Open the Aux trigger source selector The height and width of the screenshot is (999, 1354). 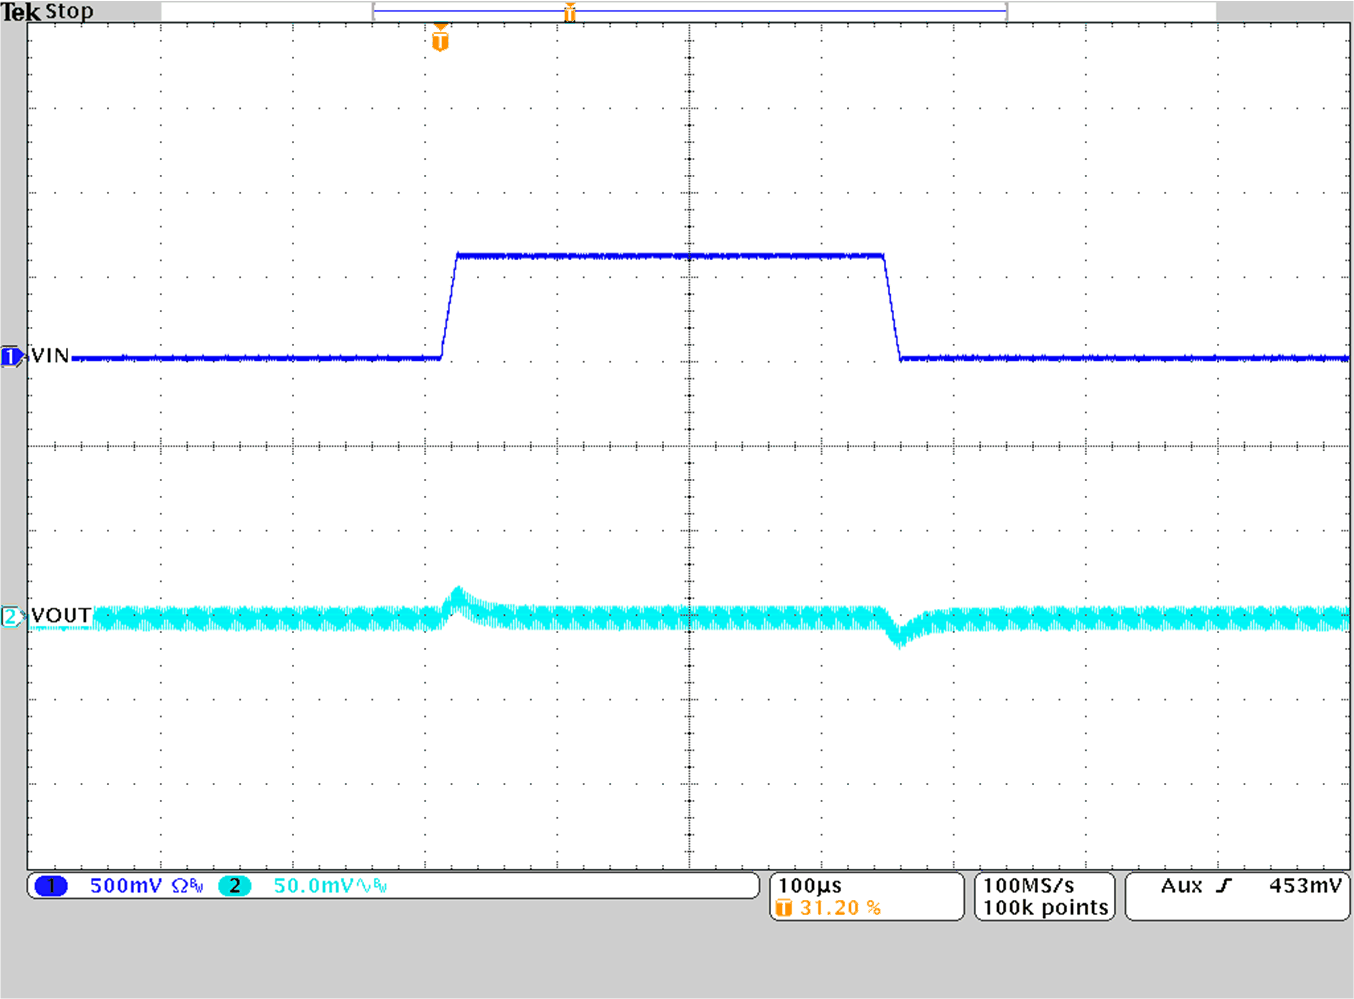pos(1183,885)
